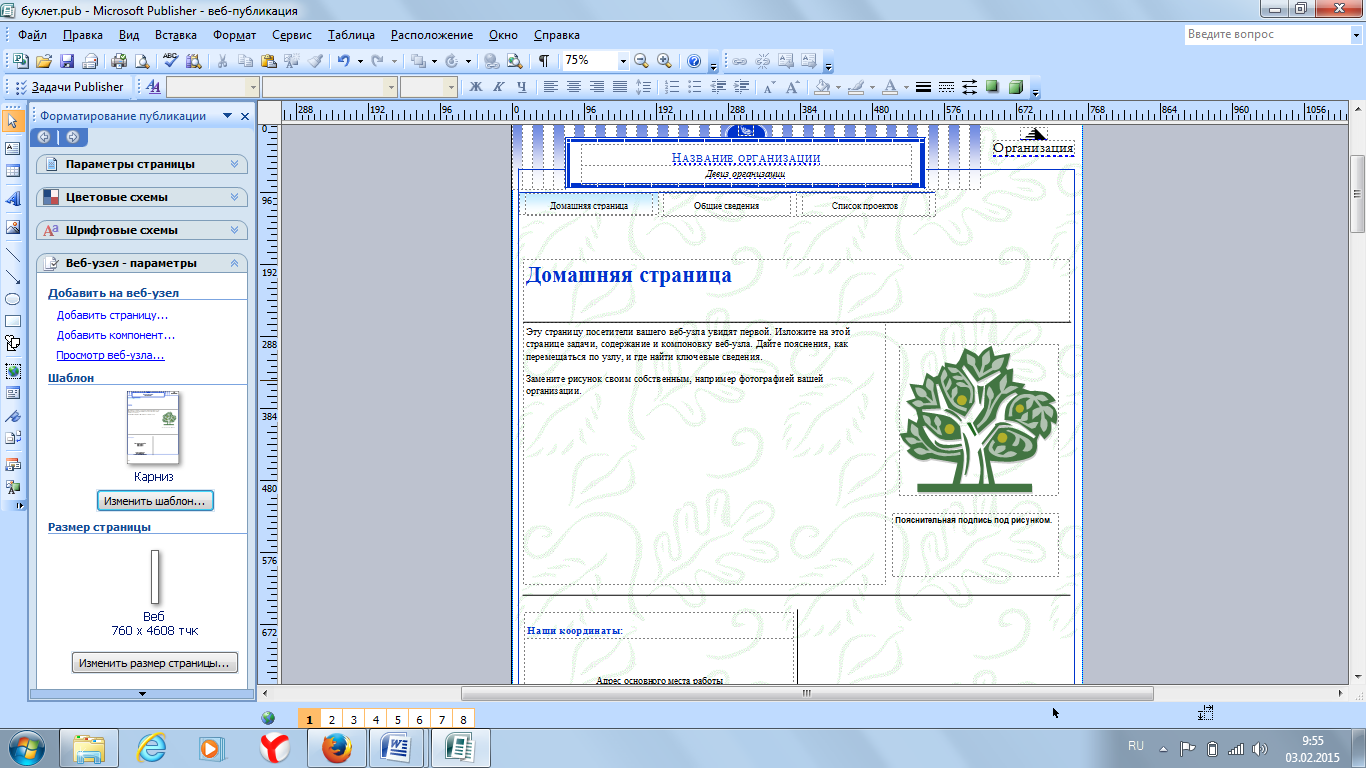Viewport: 1366px width, 768px height.
Task: Expand the Шрифтовые схемы section
Action: pos(142,230)
